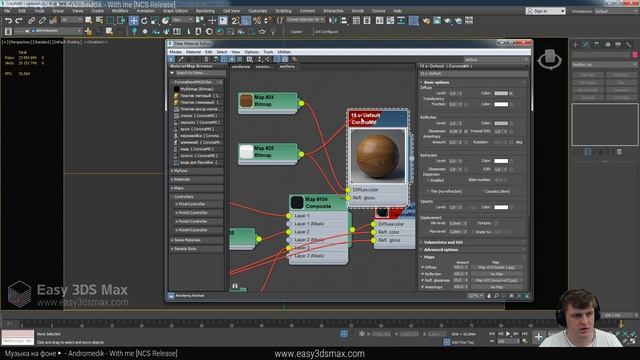
Task: Enable the Dispersion Enabled checkbox
Action: coord(428,180)
